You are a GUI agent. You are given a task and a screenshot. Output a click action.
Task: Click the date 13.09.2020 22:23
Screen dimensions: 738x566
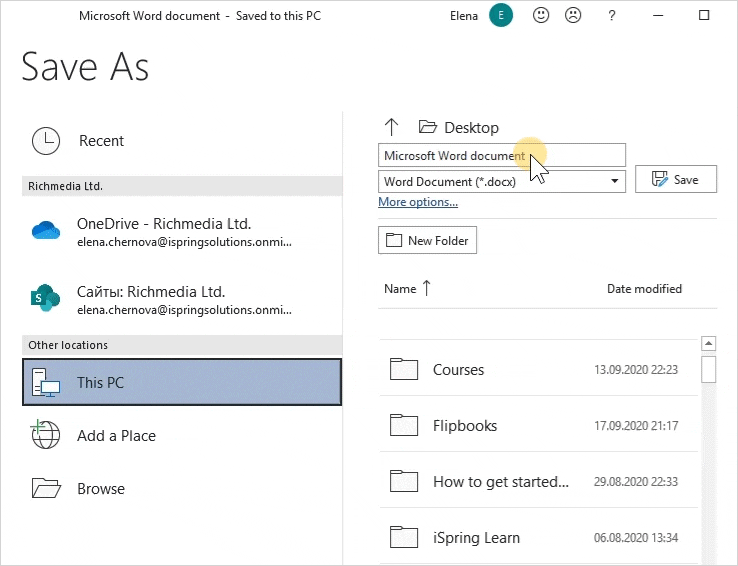[636, 369]
